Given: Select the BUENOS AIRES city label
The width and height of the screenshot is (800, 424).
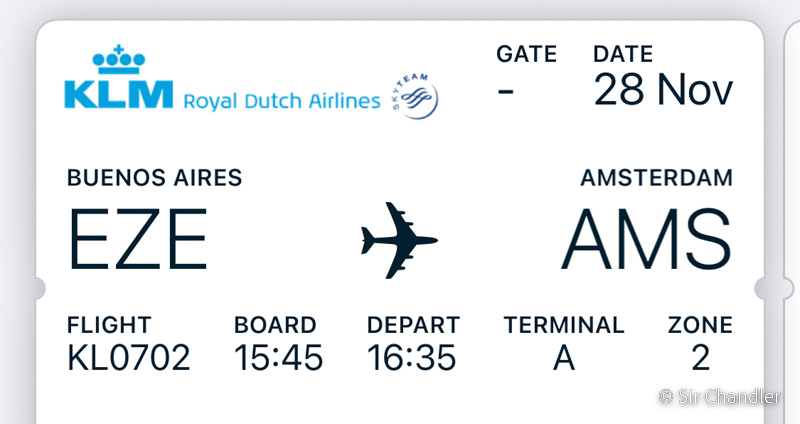Looking at the screenshot, I should (x=155, y=178).
